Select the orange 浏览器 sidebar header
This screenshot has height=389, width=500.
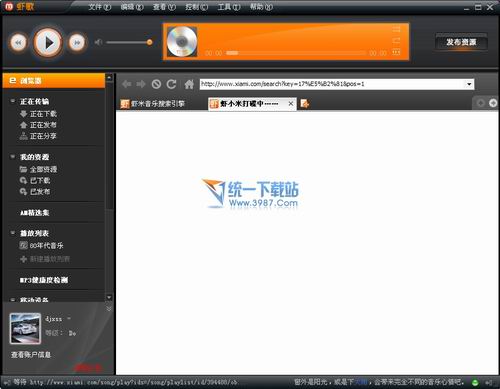tap(54, 81)
